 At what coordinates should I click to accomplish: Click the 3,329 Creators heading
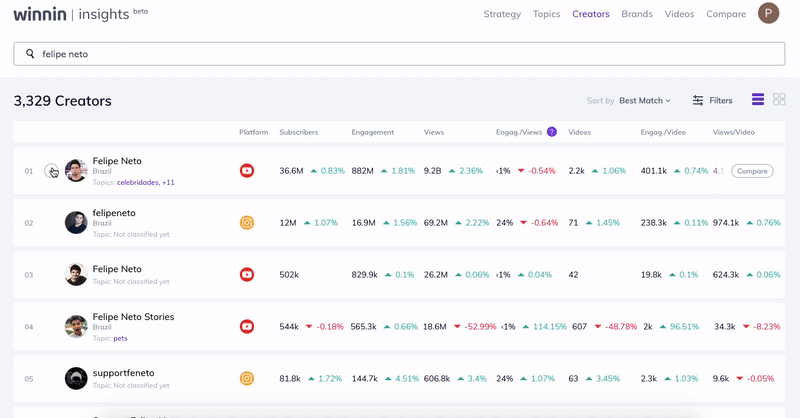pos(63,101)
